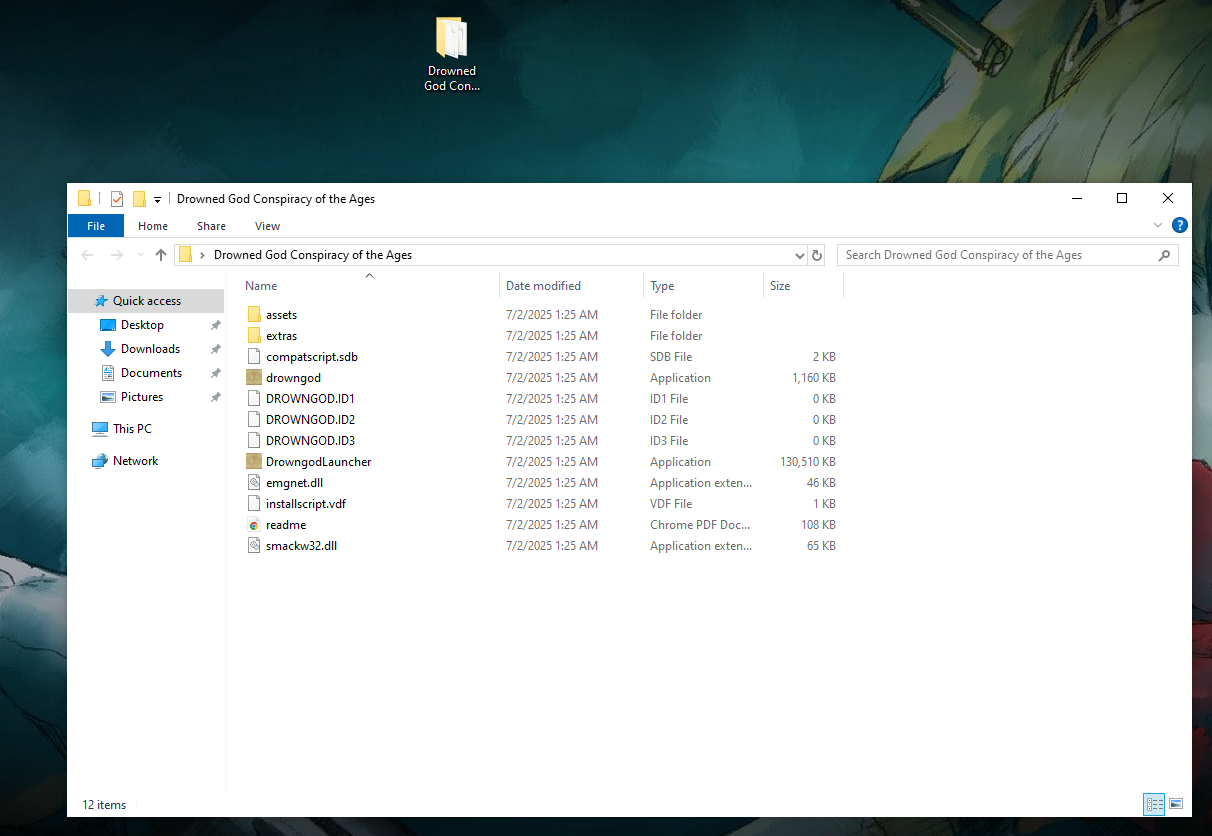This screenshot has width=1212, height=836.
Task: Select the drowngod application icon
Action: pyautogui.click(x=254, y=378)
